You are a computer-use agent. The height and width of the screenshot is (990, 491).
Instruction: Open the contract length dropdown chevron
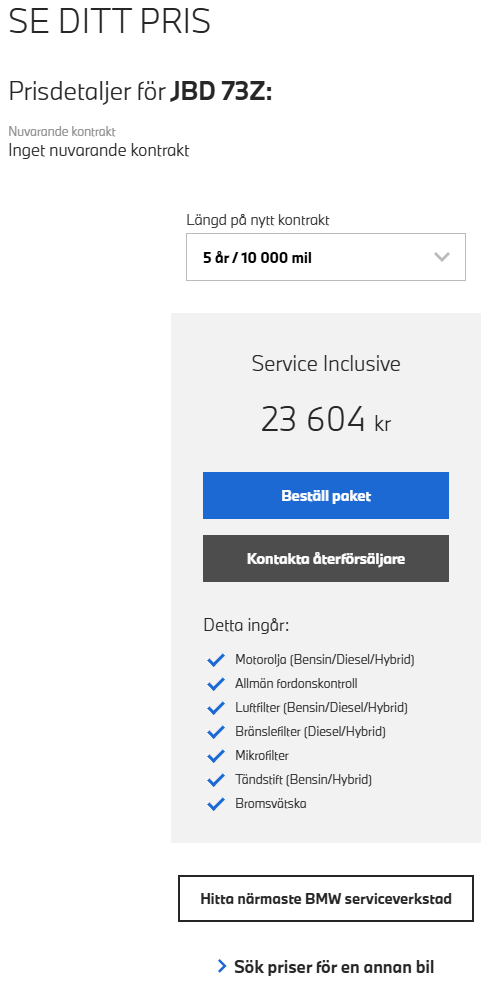(442, 257)
